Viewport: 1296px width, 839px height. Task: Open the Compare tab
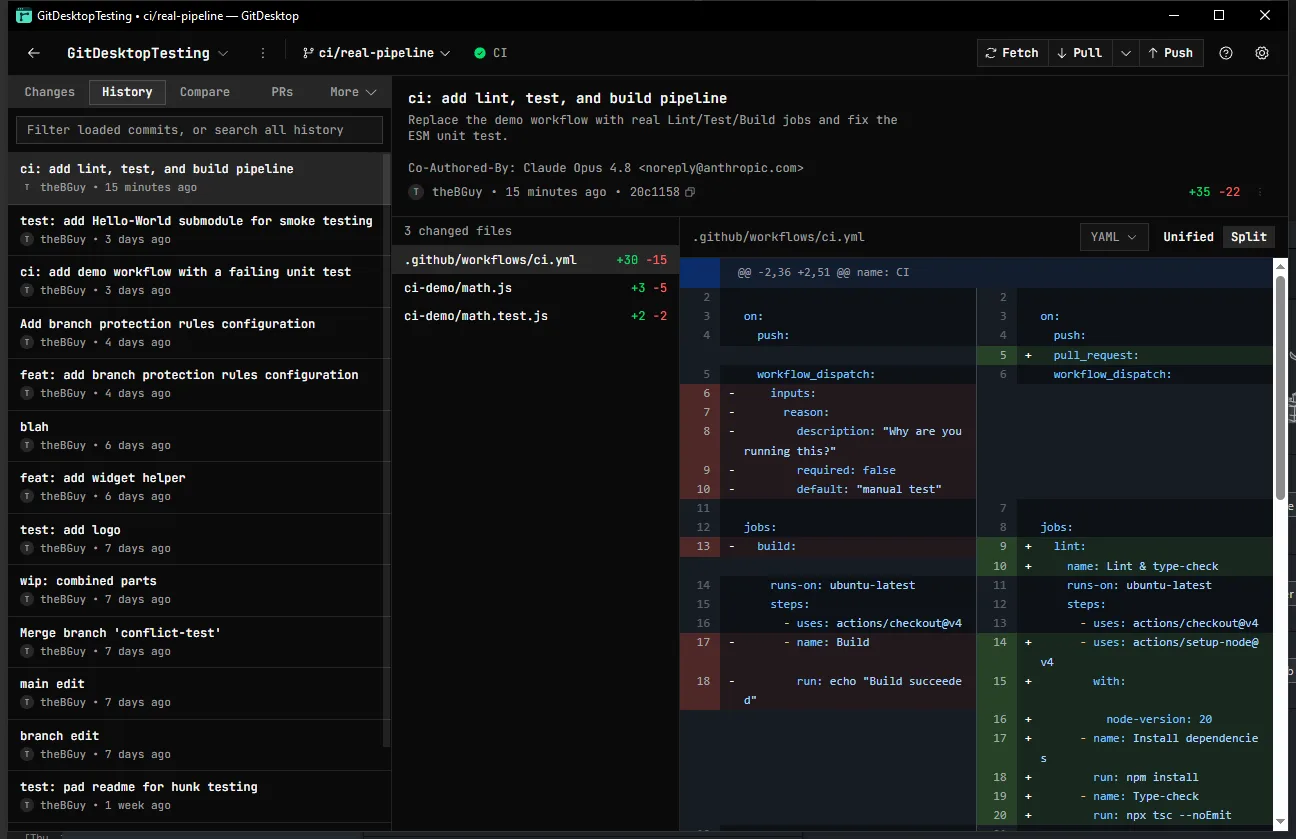point(205,92)
